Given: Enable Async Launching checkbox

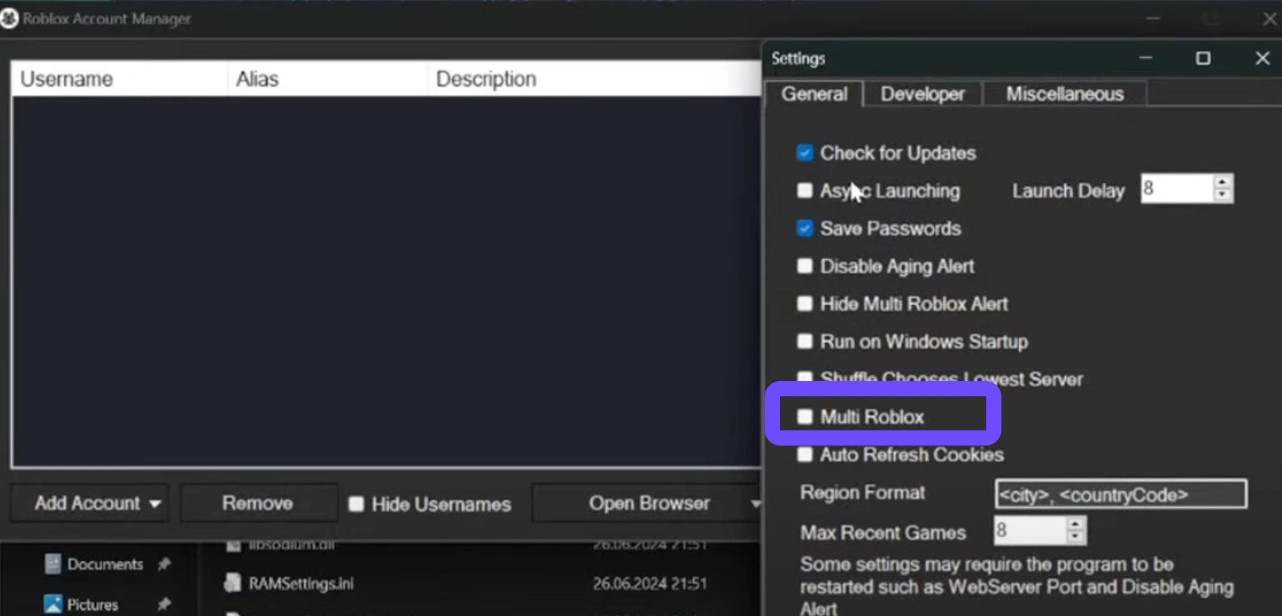Looking at the screenshot, I should [805, 191].
